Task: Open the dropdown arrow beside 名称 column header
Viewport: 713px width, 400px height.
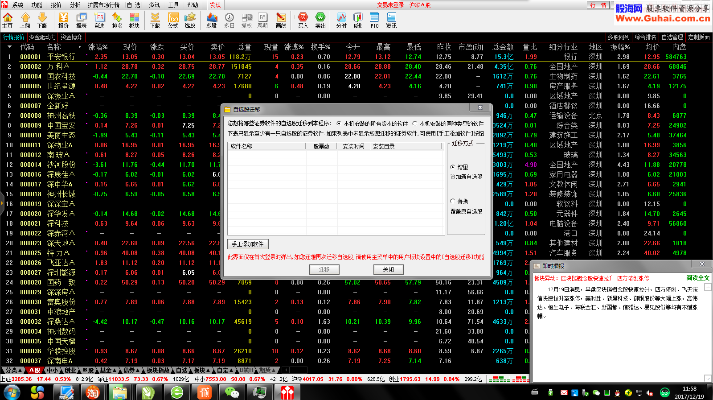Action: click(x=80, y=47)
